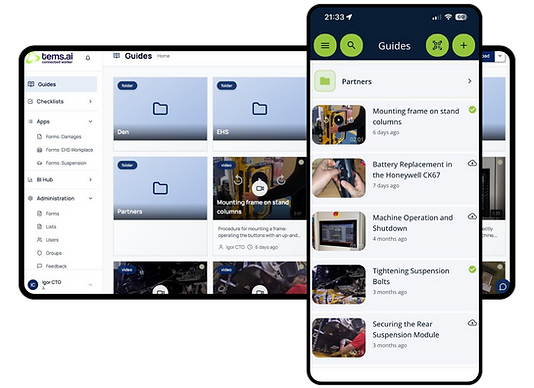Click the Tightening Suspension Bolts thumbnail
Image resolution: width=534 pixels, height=388 pixels.
339,284
